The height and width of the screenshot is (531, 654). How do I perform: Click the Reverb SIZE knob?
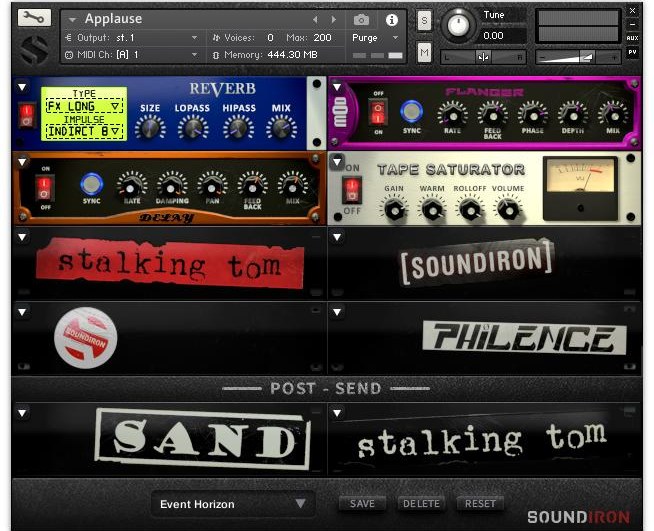pos(150,128)
